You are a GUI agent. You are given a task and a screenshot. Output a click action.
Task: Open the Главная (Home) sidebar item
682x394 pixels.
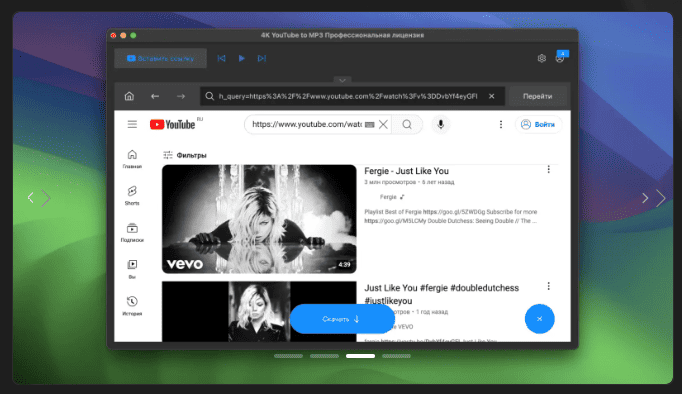tap(132, 159)
